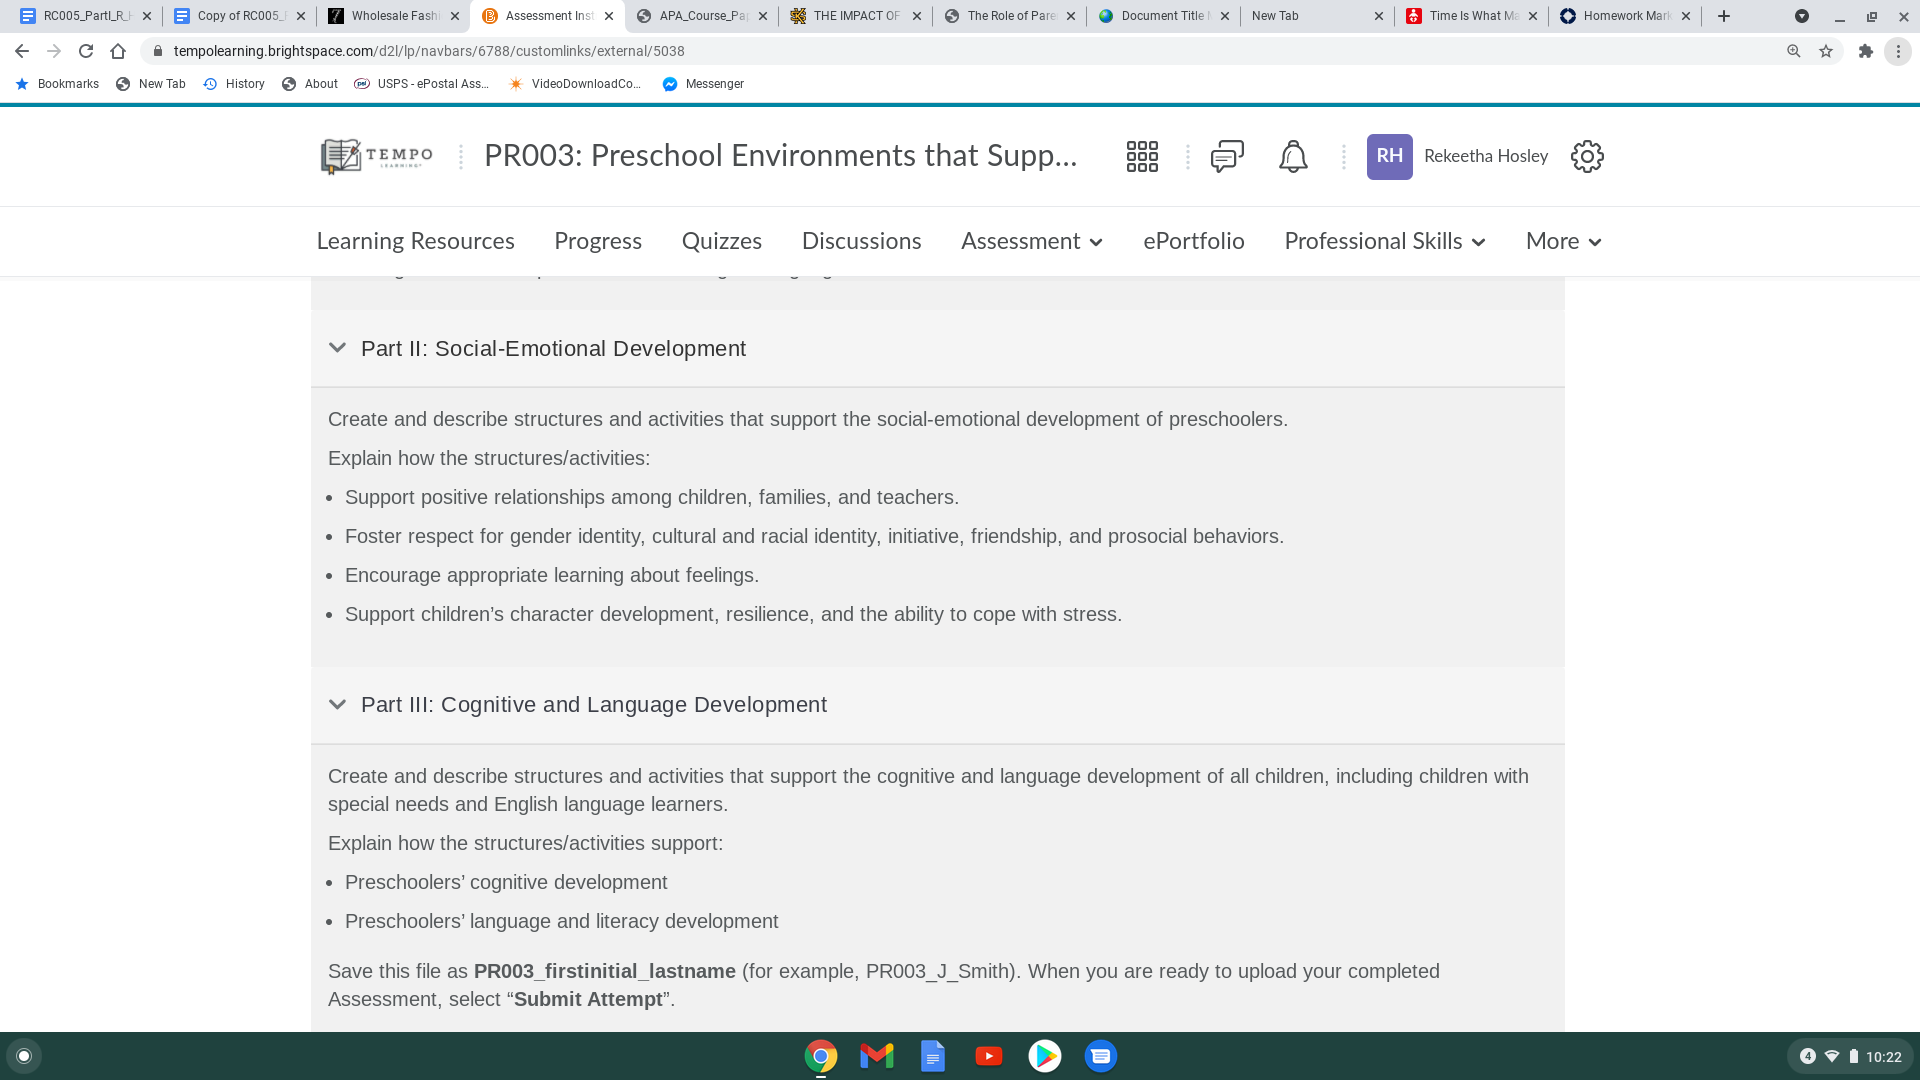Go forward in browser history
The image size is (1920, 1080).
(x=54, y=51)
